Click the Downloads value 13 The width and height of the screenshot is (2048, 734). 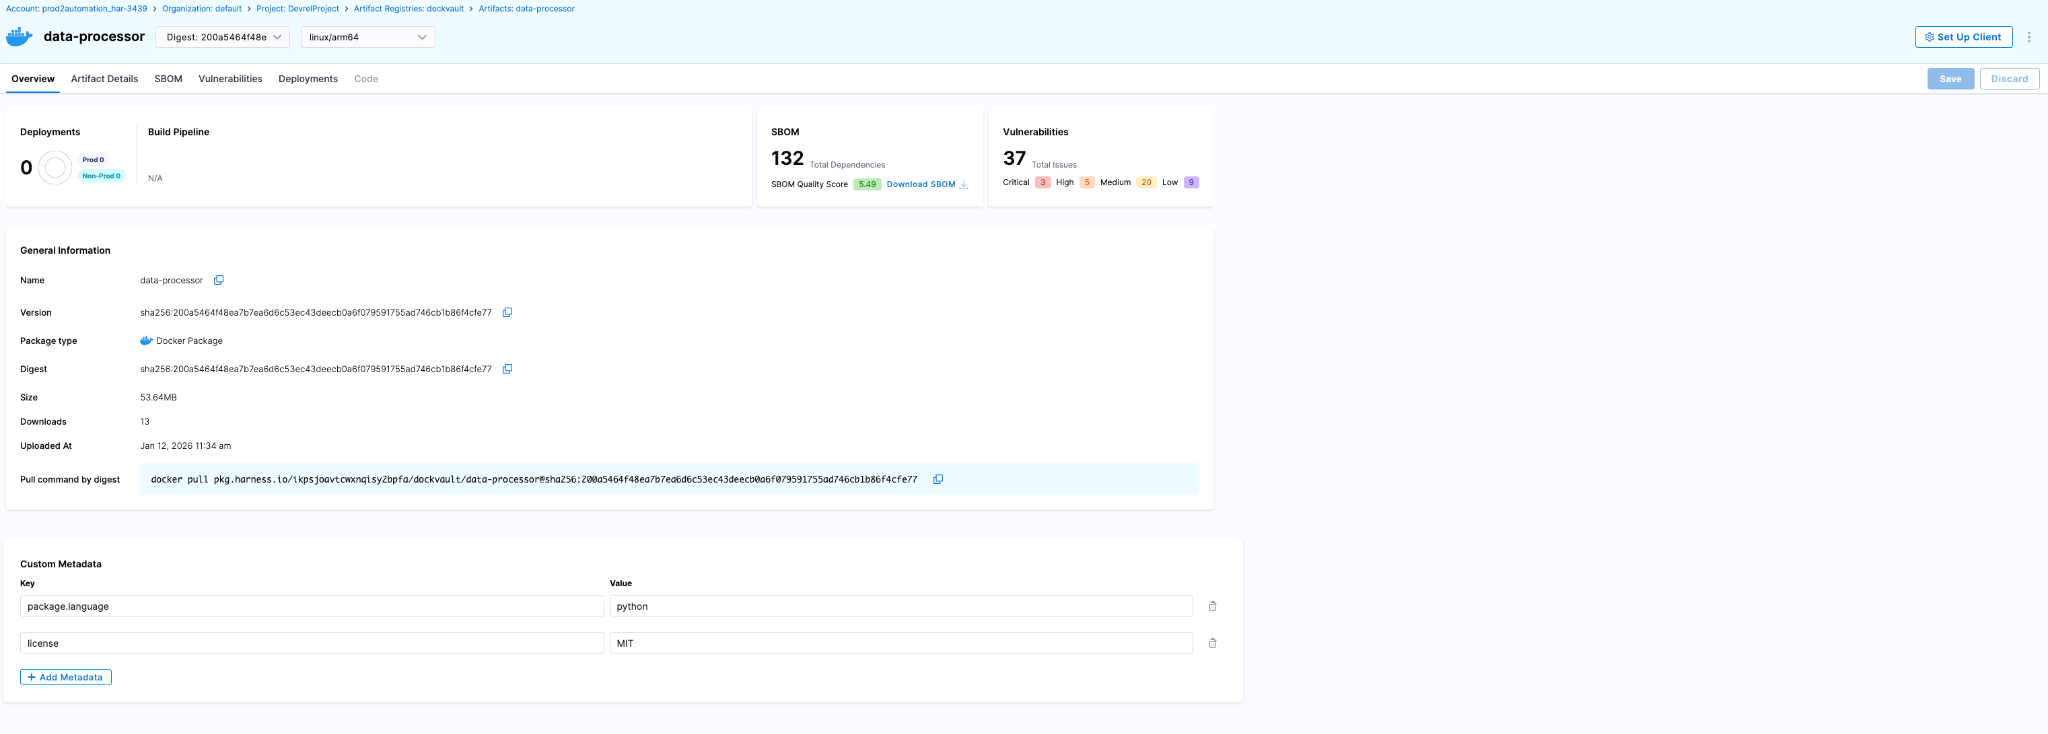click(x=145, y=422)
